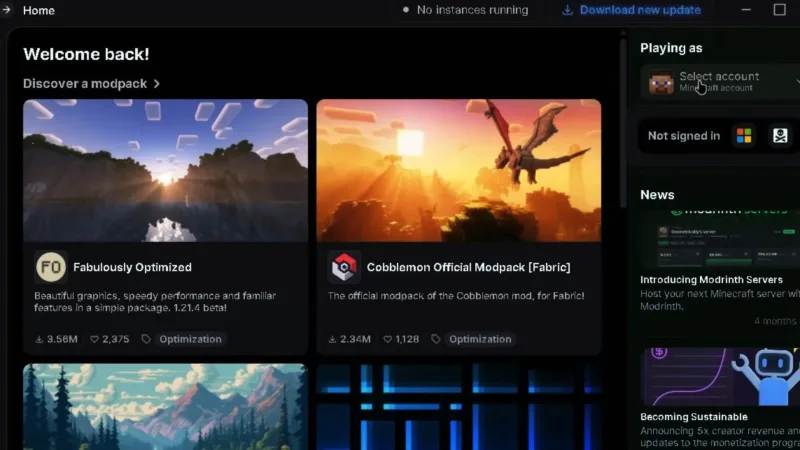Click the No instances running status
This screenshot has height=450, width=800.
pos(466,10)
